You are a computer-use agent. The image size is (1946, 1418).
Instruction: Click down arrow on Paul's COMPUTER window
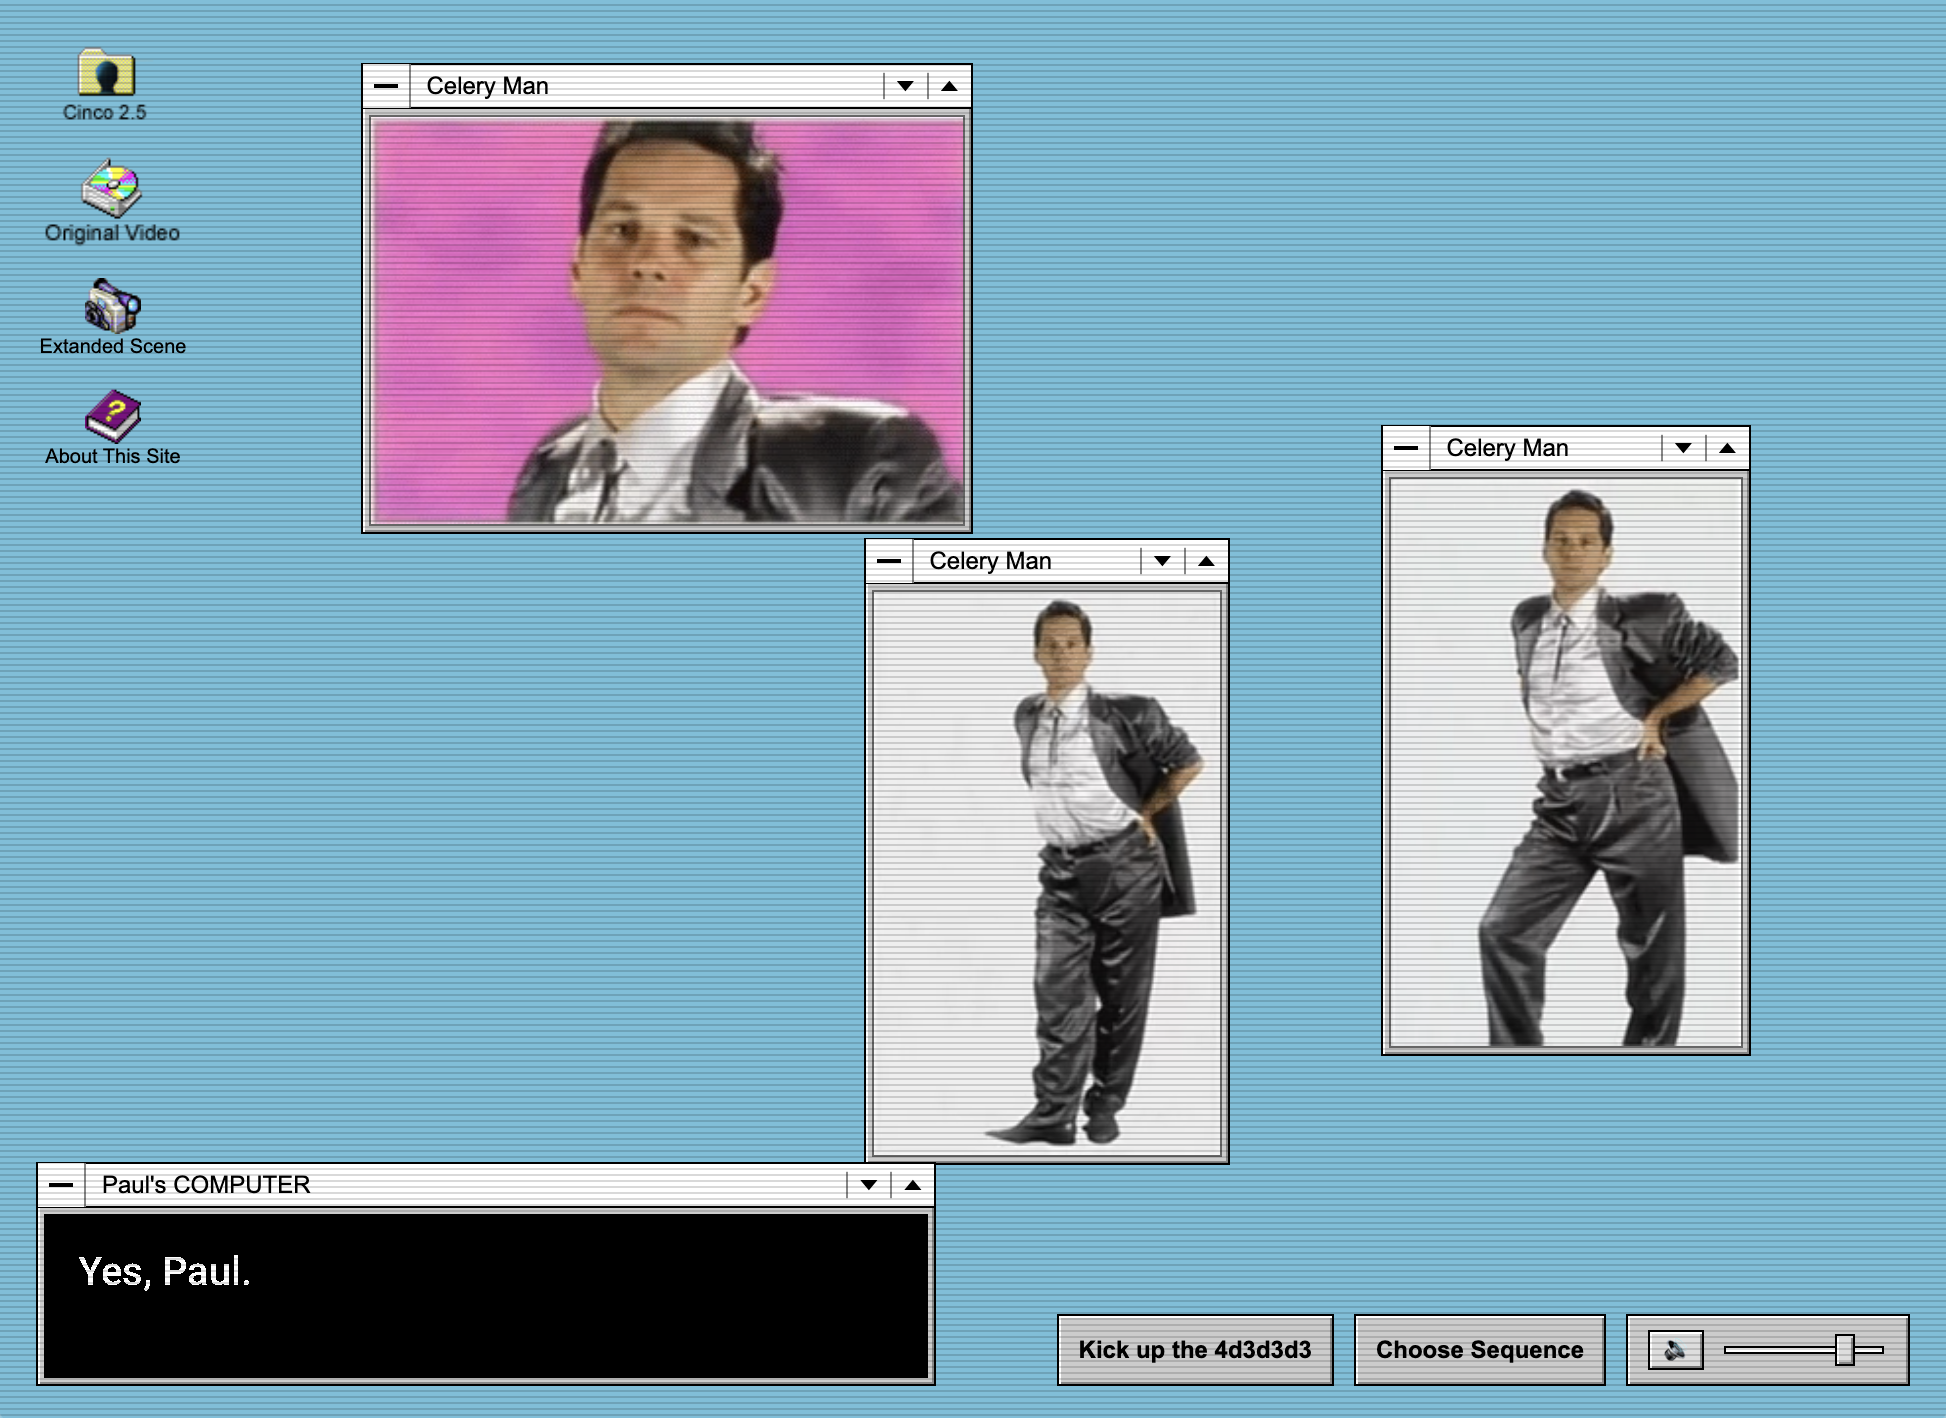tap(868, 1185)
